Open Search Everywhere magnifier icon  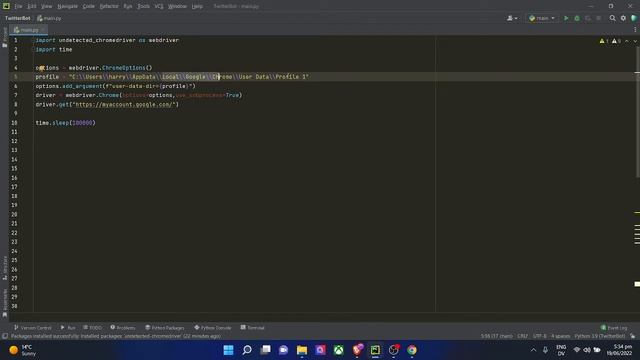point(613,18)
